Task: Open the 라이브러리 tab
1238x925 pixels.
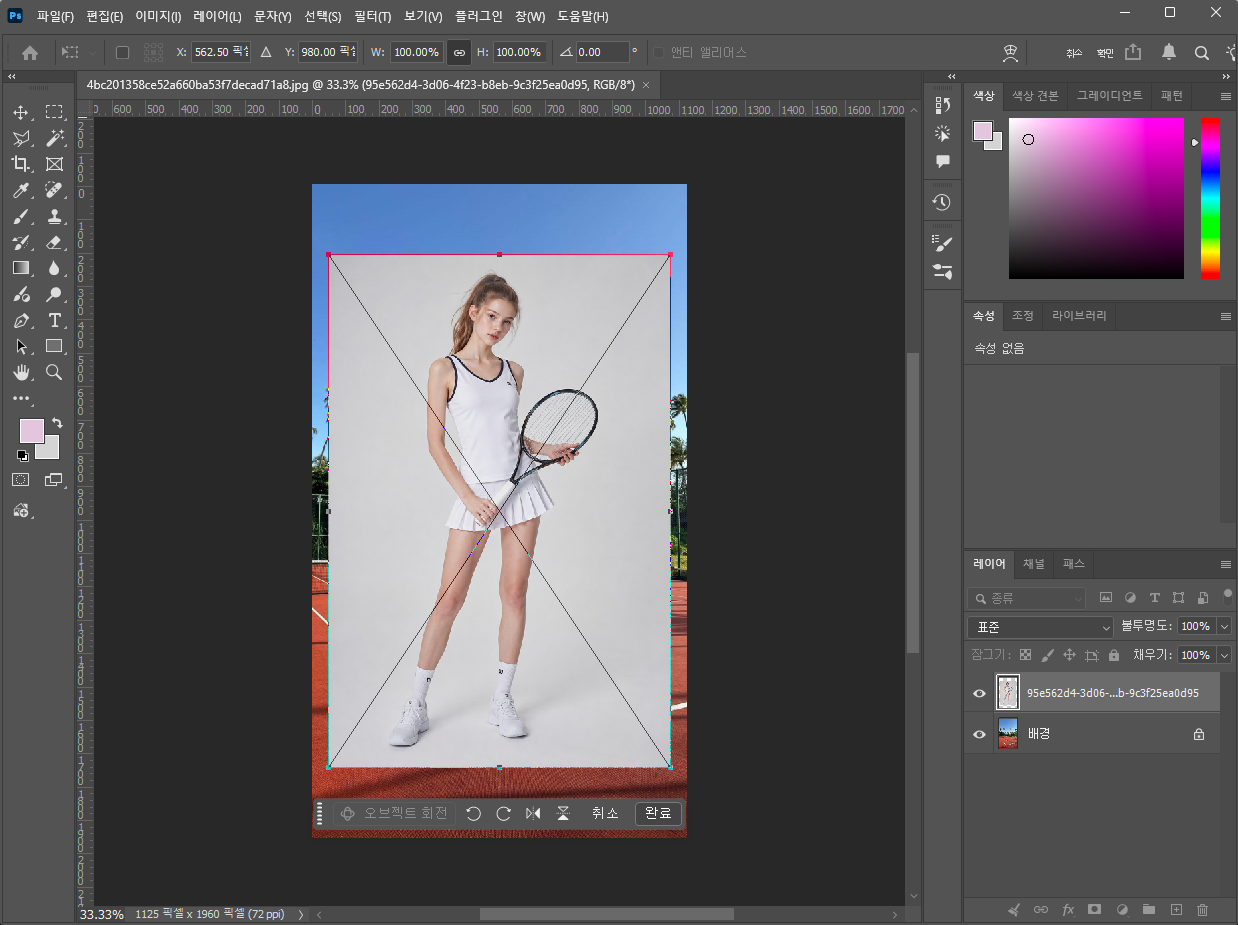Action: (x=1079, y=316)
